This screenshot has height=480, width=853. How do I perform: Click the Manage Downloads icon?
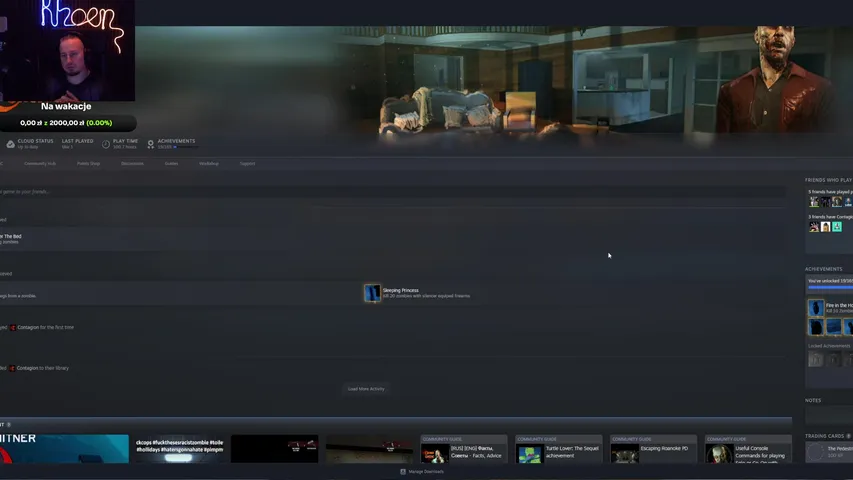403,472
